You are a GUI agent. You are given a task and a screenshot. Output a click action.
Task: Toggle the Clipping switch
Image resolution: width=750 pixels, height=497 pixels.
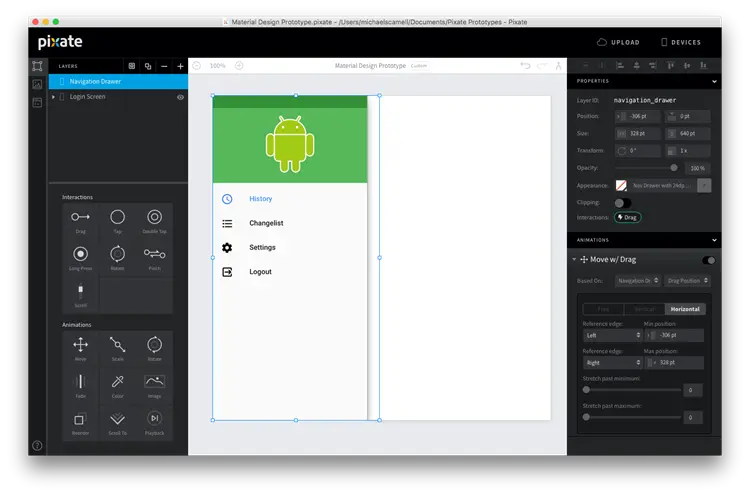point(623,203)
